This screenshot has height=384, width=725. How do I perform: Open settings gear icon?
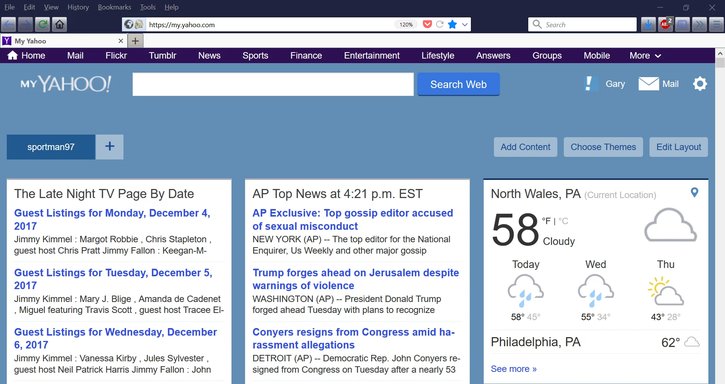coord(700,84)
